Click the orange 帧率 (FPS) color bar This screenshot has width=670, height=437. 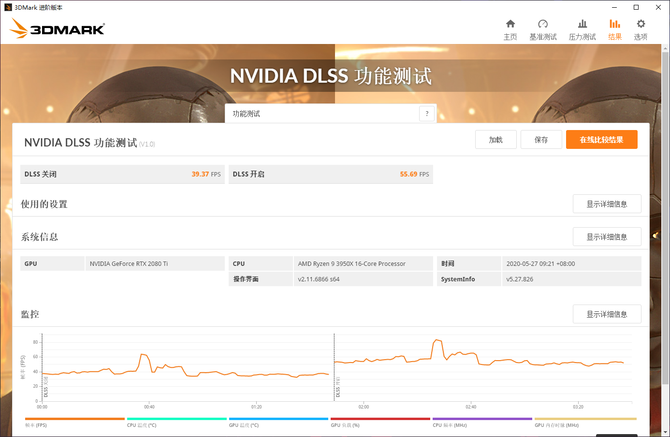click(x=74, y=419)
